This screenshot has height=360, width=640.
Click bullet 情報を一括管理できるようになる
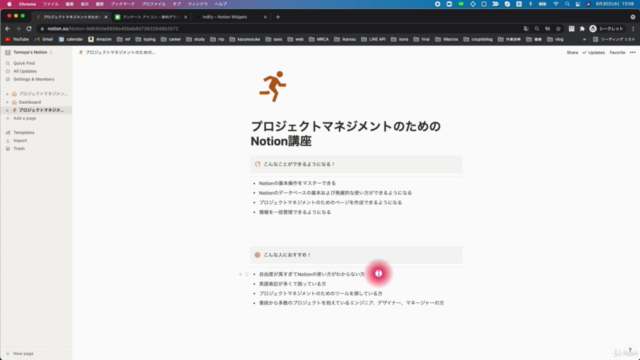pos(295,212)
